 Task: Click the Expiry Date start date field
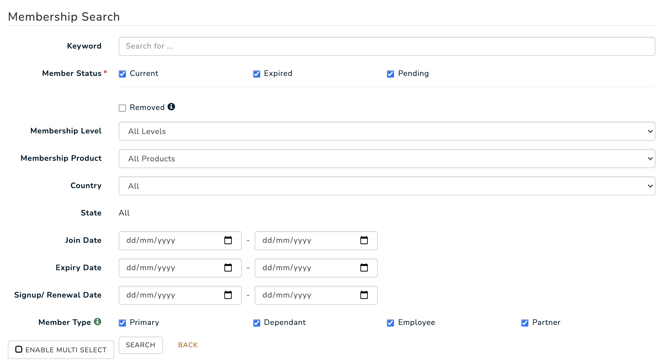click(180, 268)
